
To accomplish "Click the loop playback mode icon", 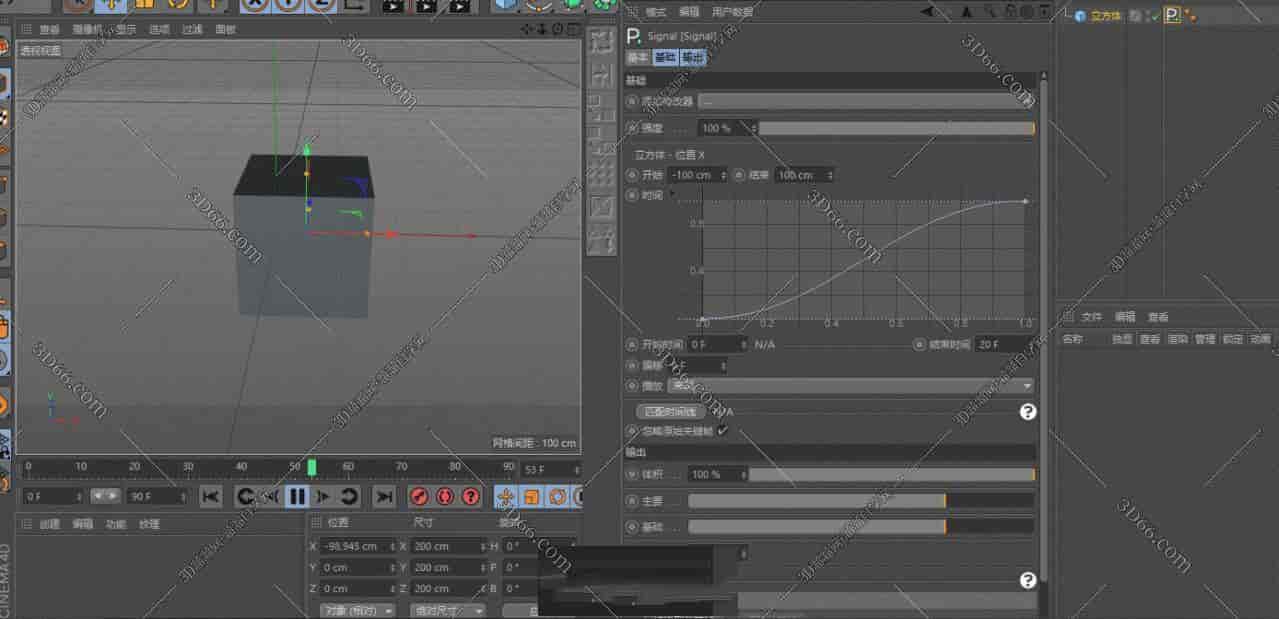I will point(346,496).
